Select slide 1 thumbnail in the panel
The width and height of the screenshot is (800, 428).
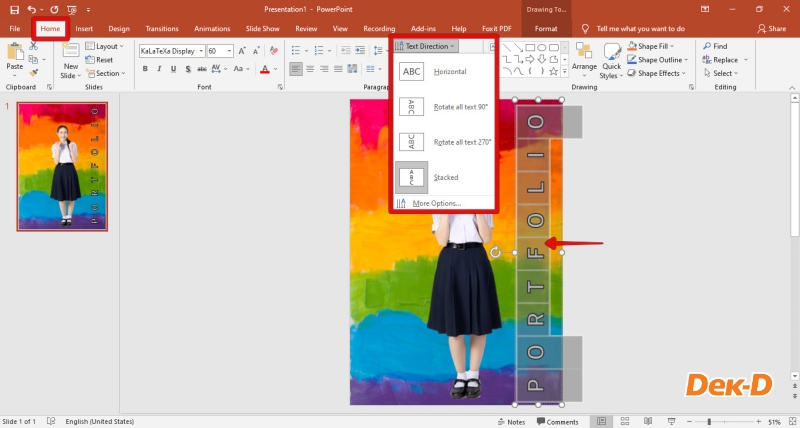[x=62, y=166]
